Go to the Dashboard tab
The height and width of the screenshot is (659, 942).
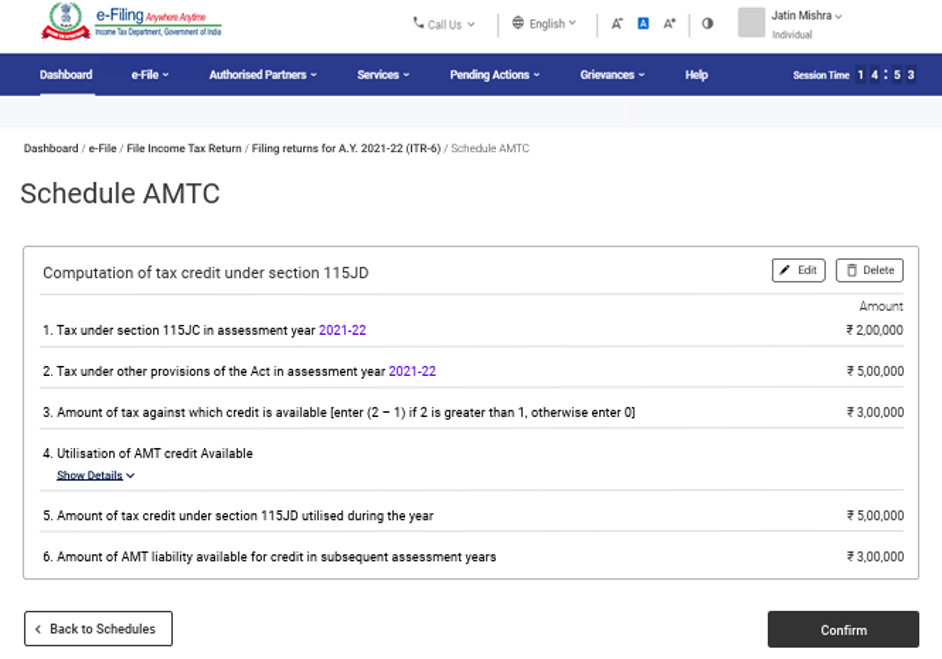[x=66, y=75]
